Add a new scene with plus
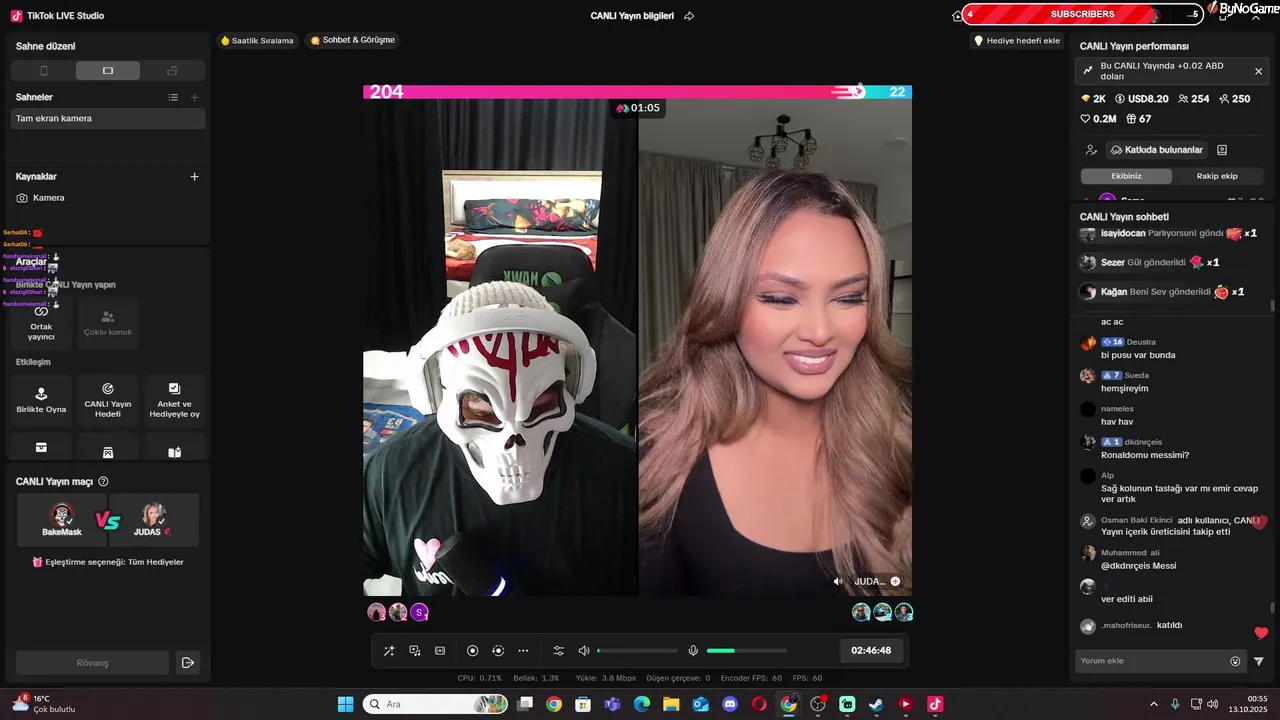Image resolution: width=1280 pixels, height=720 pixels. pos(195,97)
